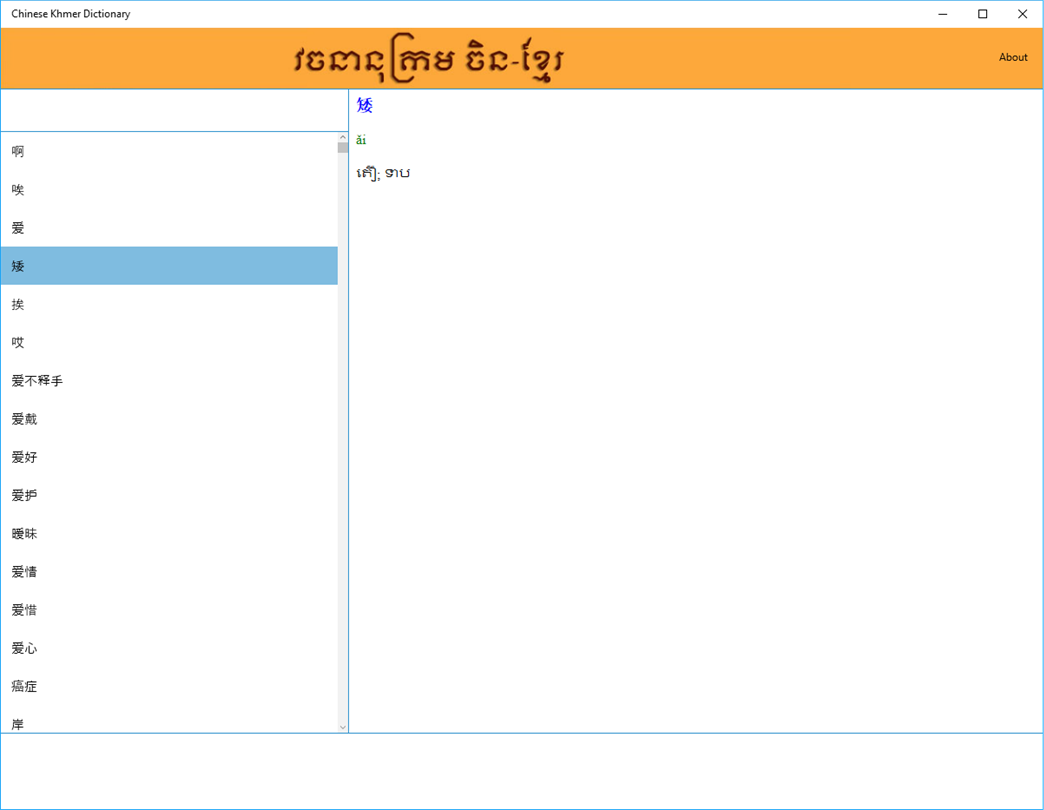
Task: Choose the entry 爱惜
Action: click(x=169, y=610)
